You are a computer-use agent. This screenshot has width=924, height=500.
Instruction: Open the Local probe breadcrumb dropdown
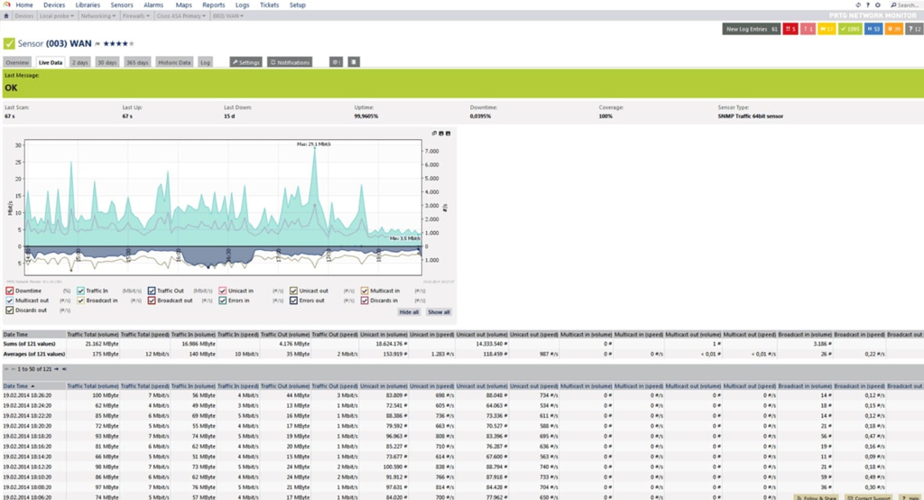57,17
